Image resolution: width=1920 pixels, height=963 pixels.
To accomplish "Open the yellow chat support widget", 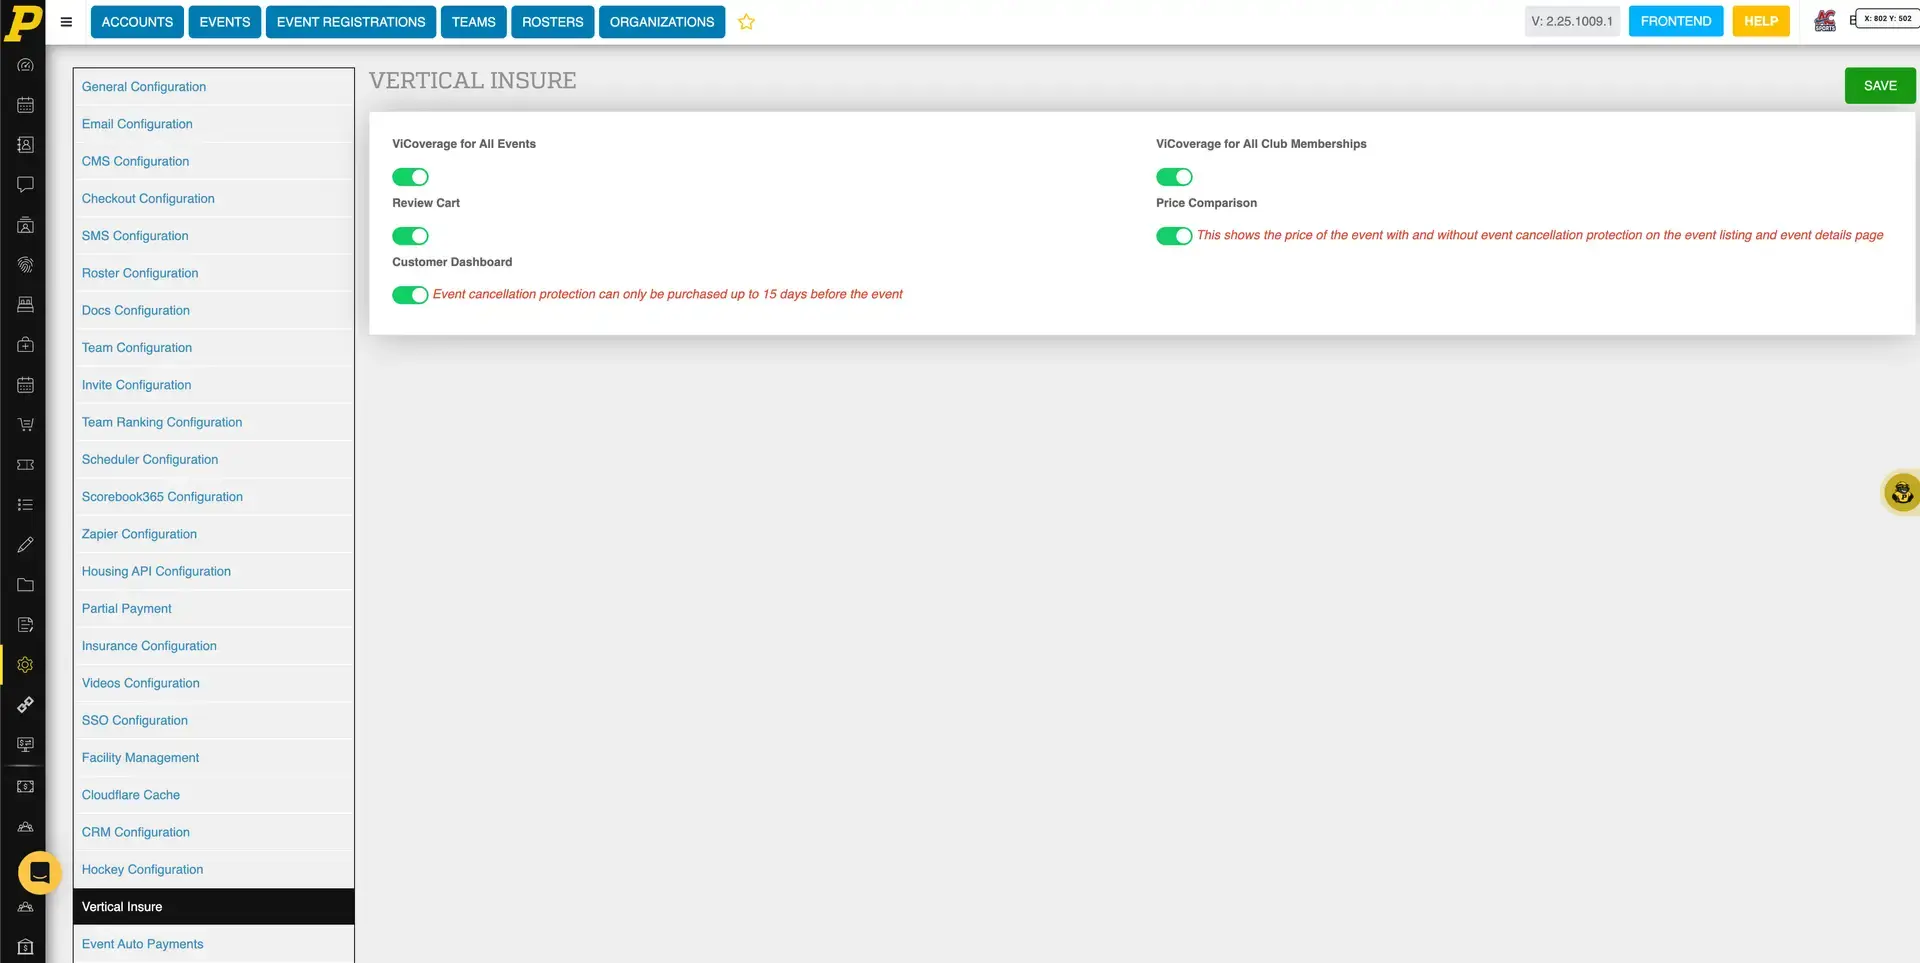I will coord(39,873).
